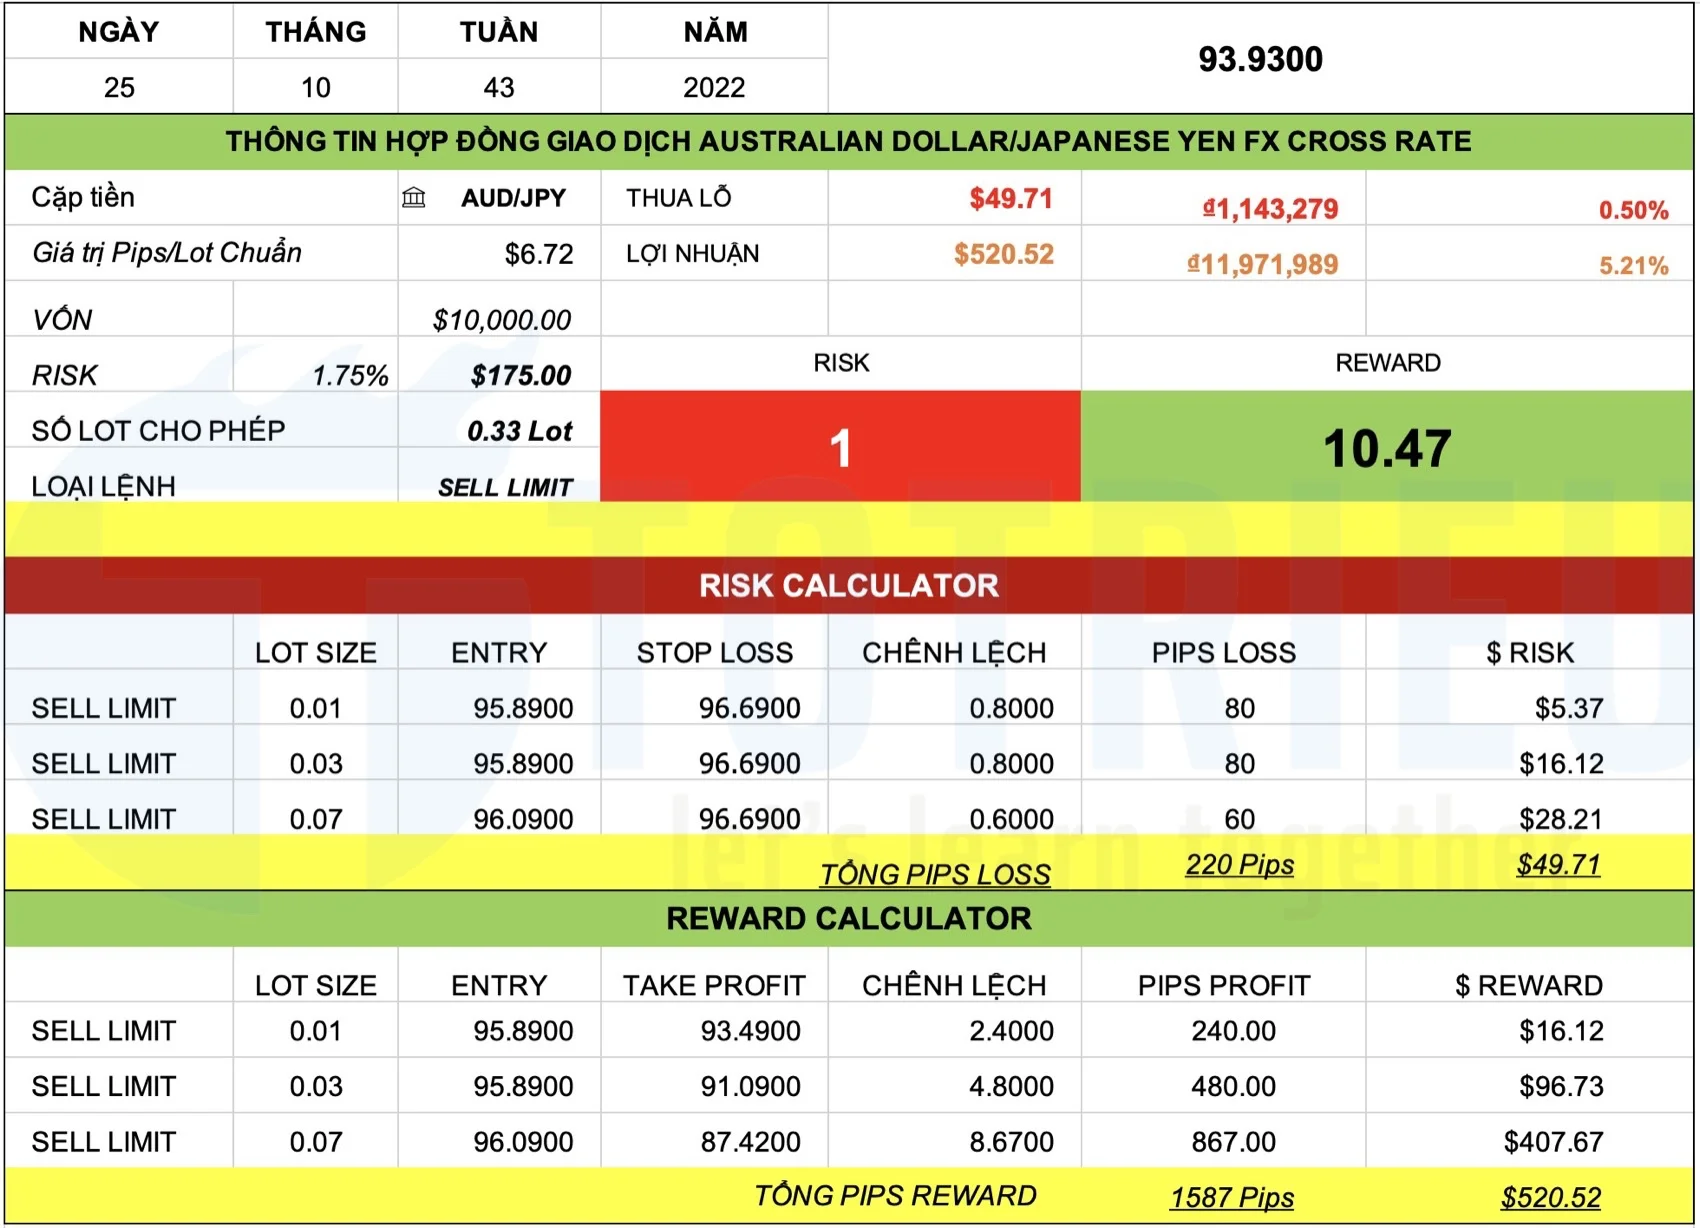1700x1228 pixels.
Task: Select the RISK CALCULATOR header bar
Action: pos(848,585)
